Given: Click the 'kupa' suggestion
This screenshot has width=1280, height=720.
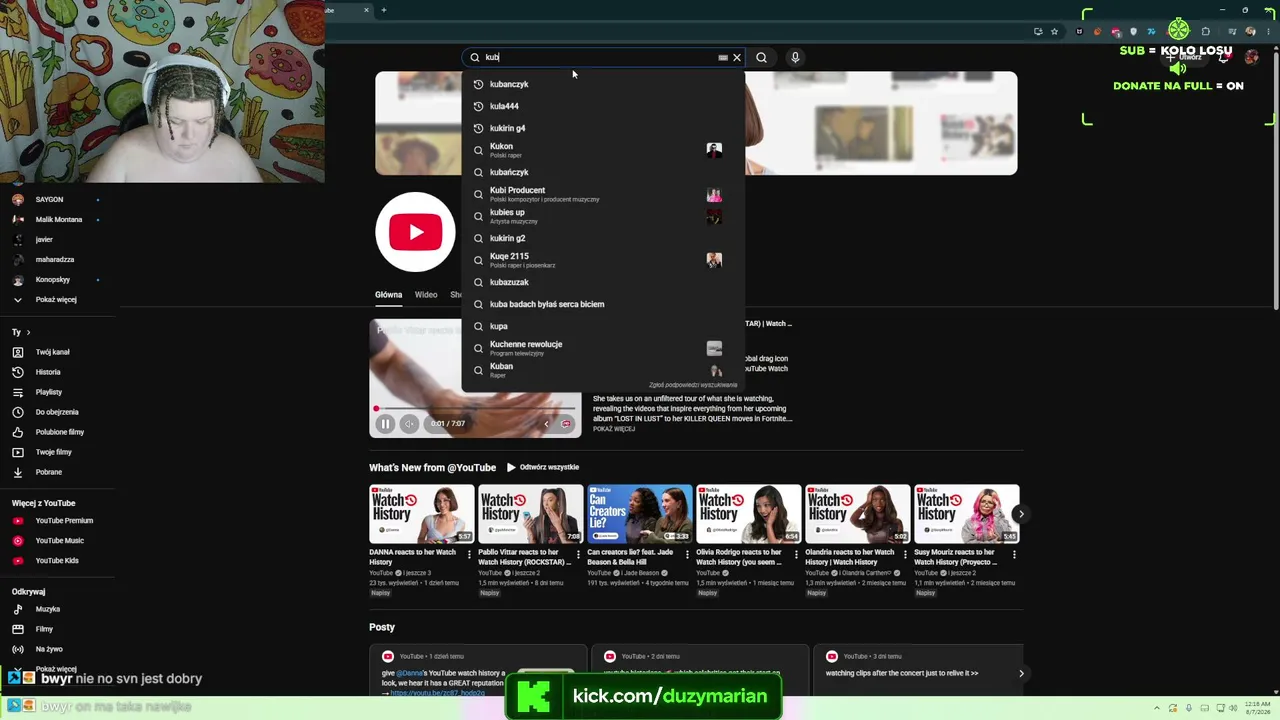Looking at the screenshot, I should click(x=603, y=326).
